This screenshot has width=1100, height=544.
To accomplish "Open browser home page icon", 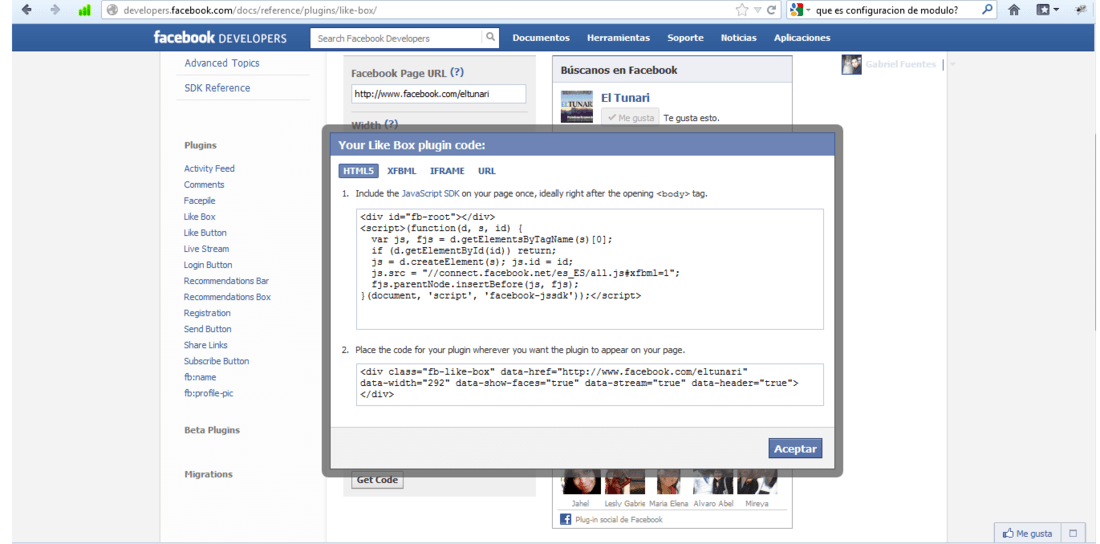I will [1013, 11].
